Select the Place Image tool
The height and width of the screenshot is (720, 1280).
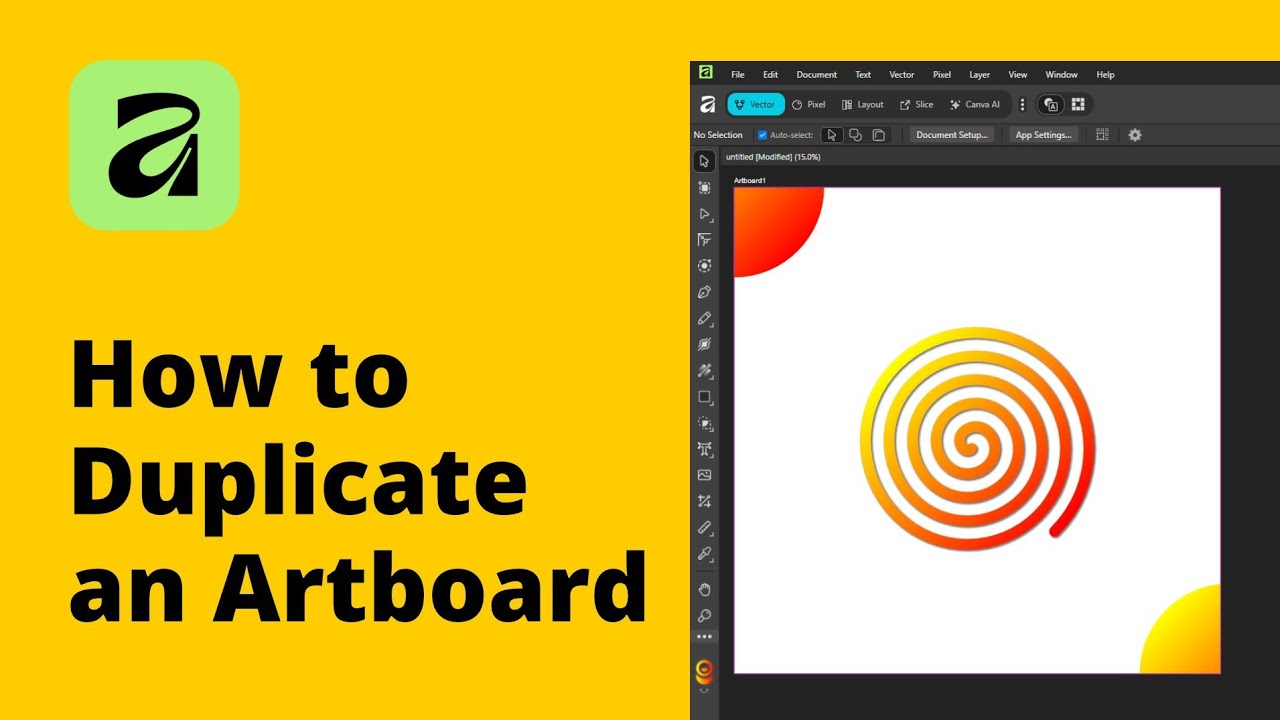[x=704, y=475]
